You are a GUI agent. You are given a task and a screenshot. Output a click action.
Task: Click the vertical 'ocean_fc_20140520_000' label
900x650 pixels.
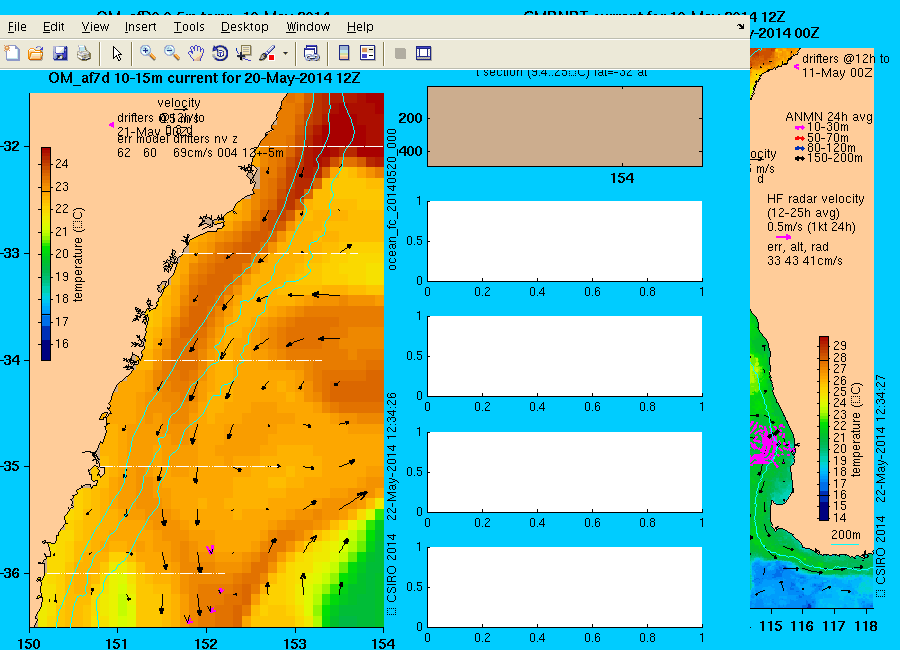point(391,199)
